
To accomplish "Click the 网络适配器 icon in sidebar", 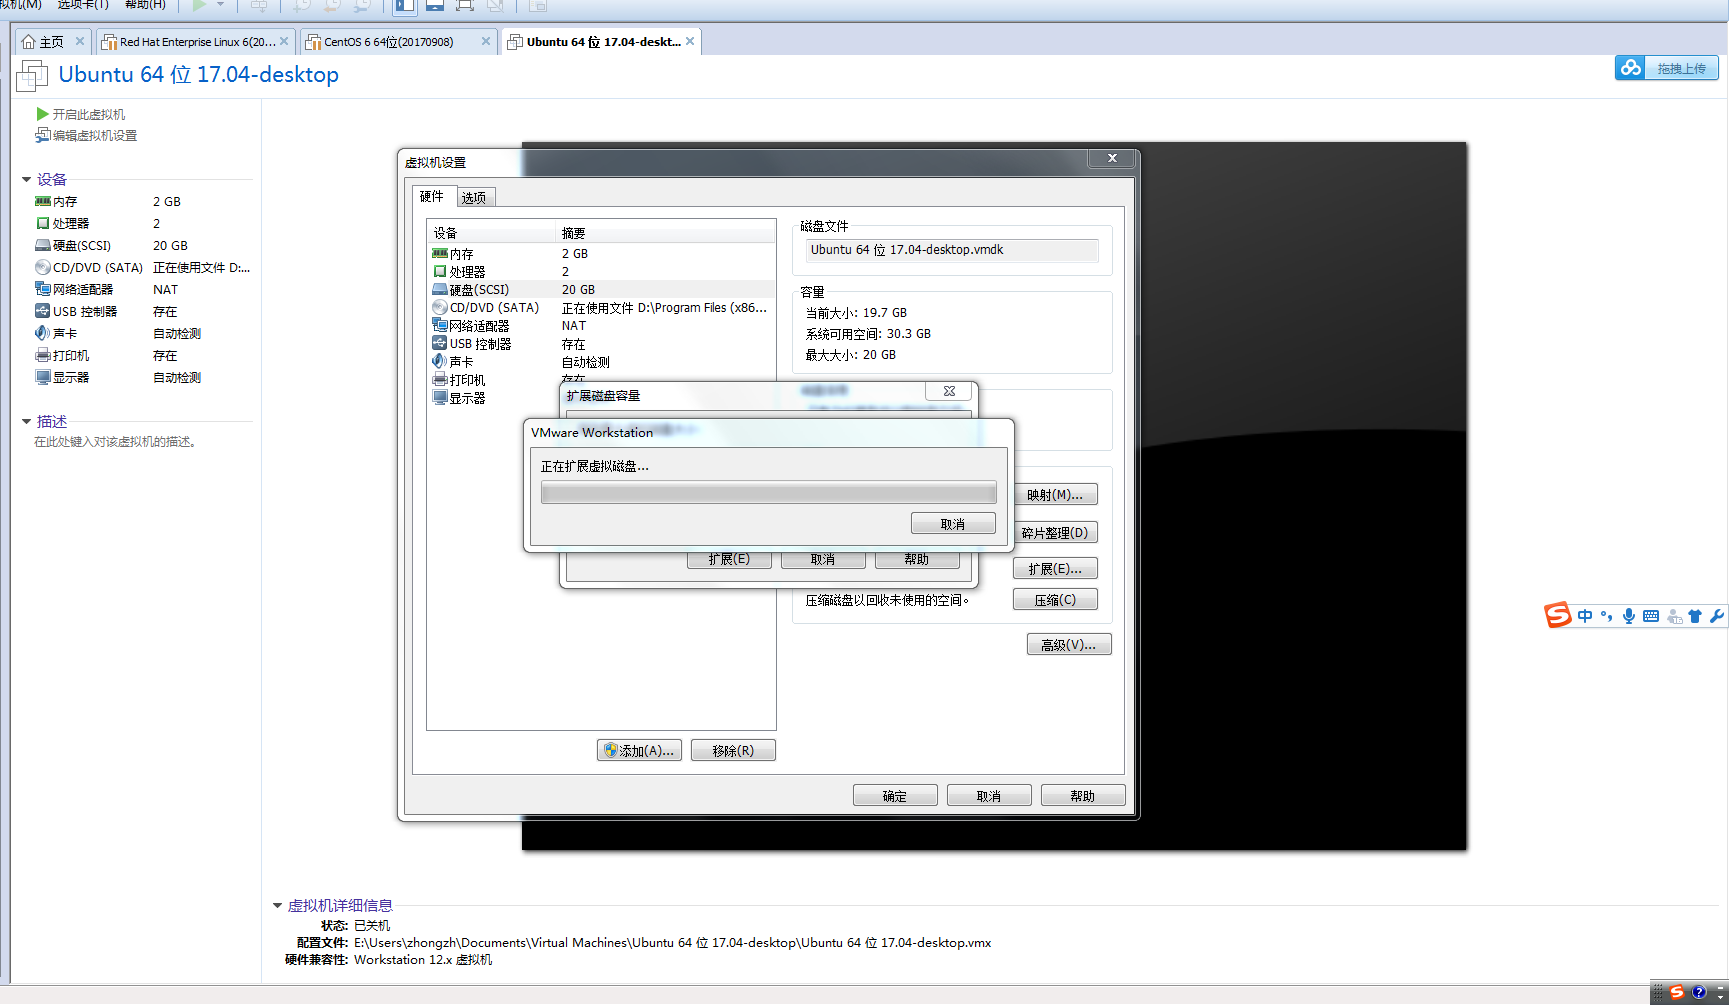I will [43, 289].
